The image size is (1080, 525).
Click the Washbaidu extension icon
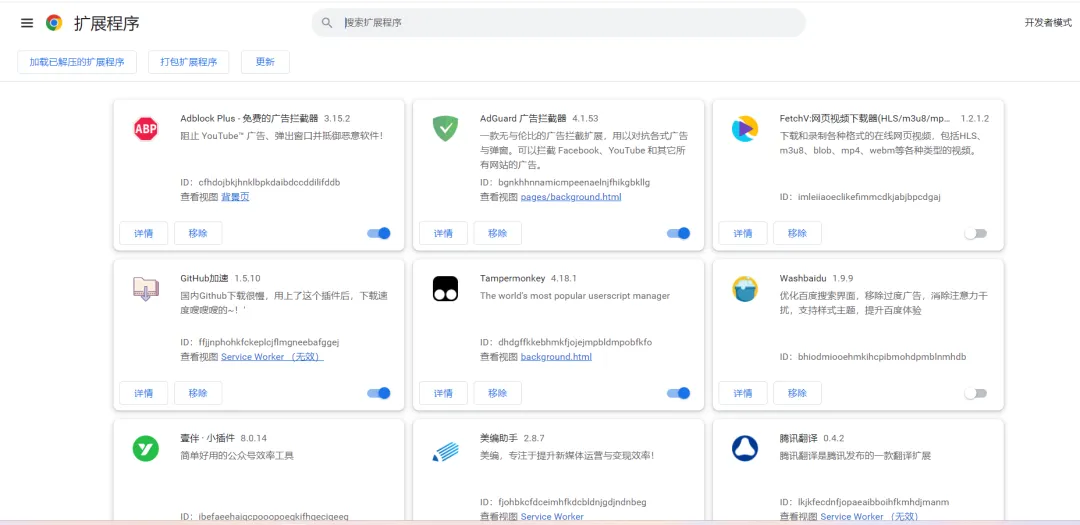click(745, 288)
